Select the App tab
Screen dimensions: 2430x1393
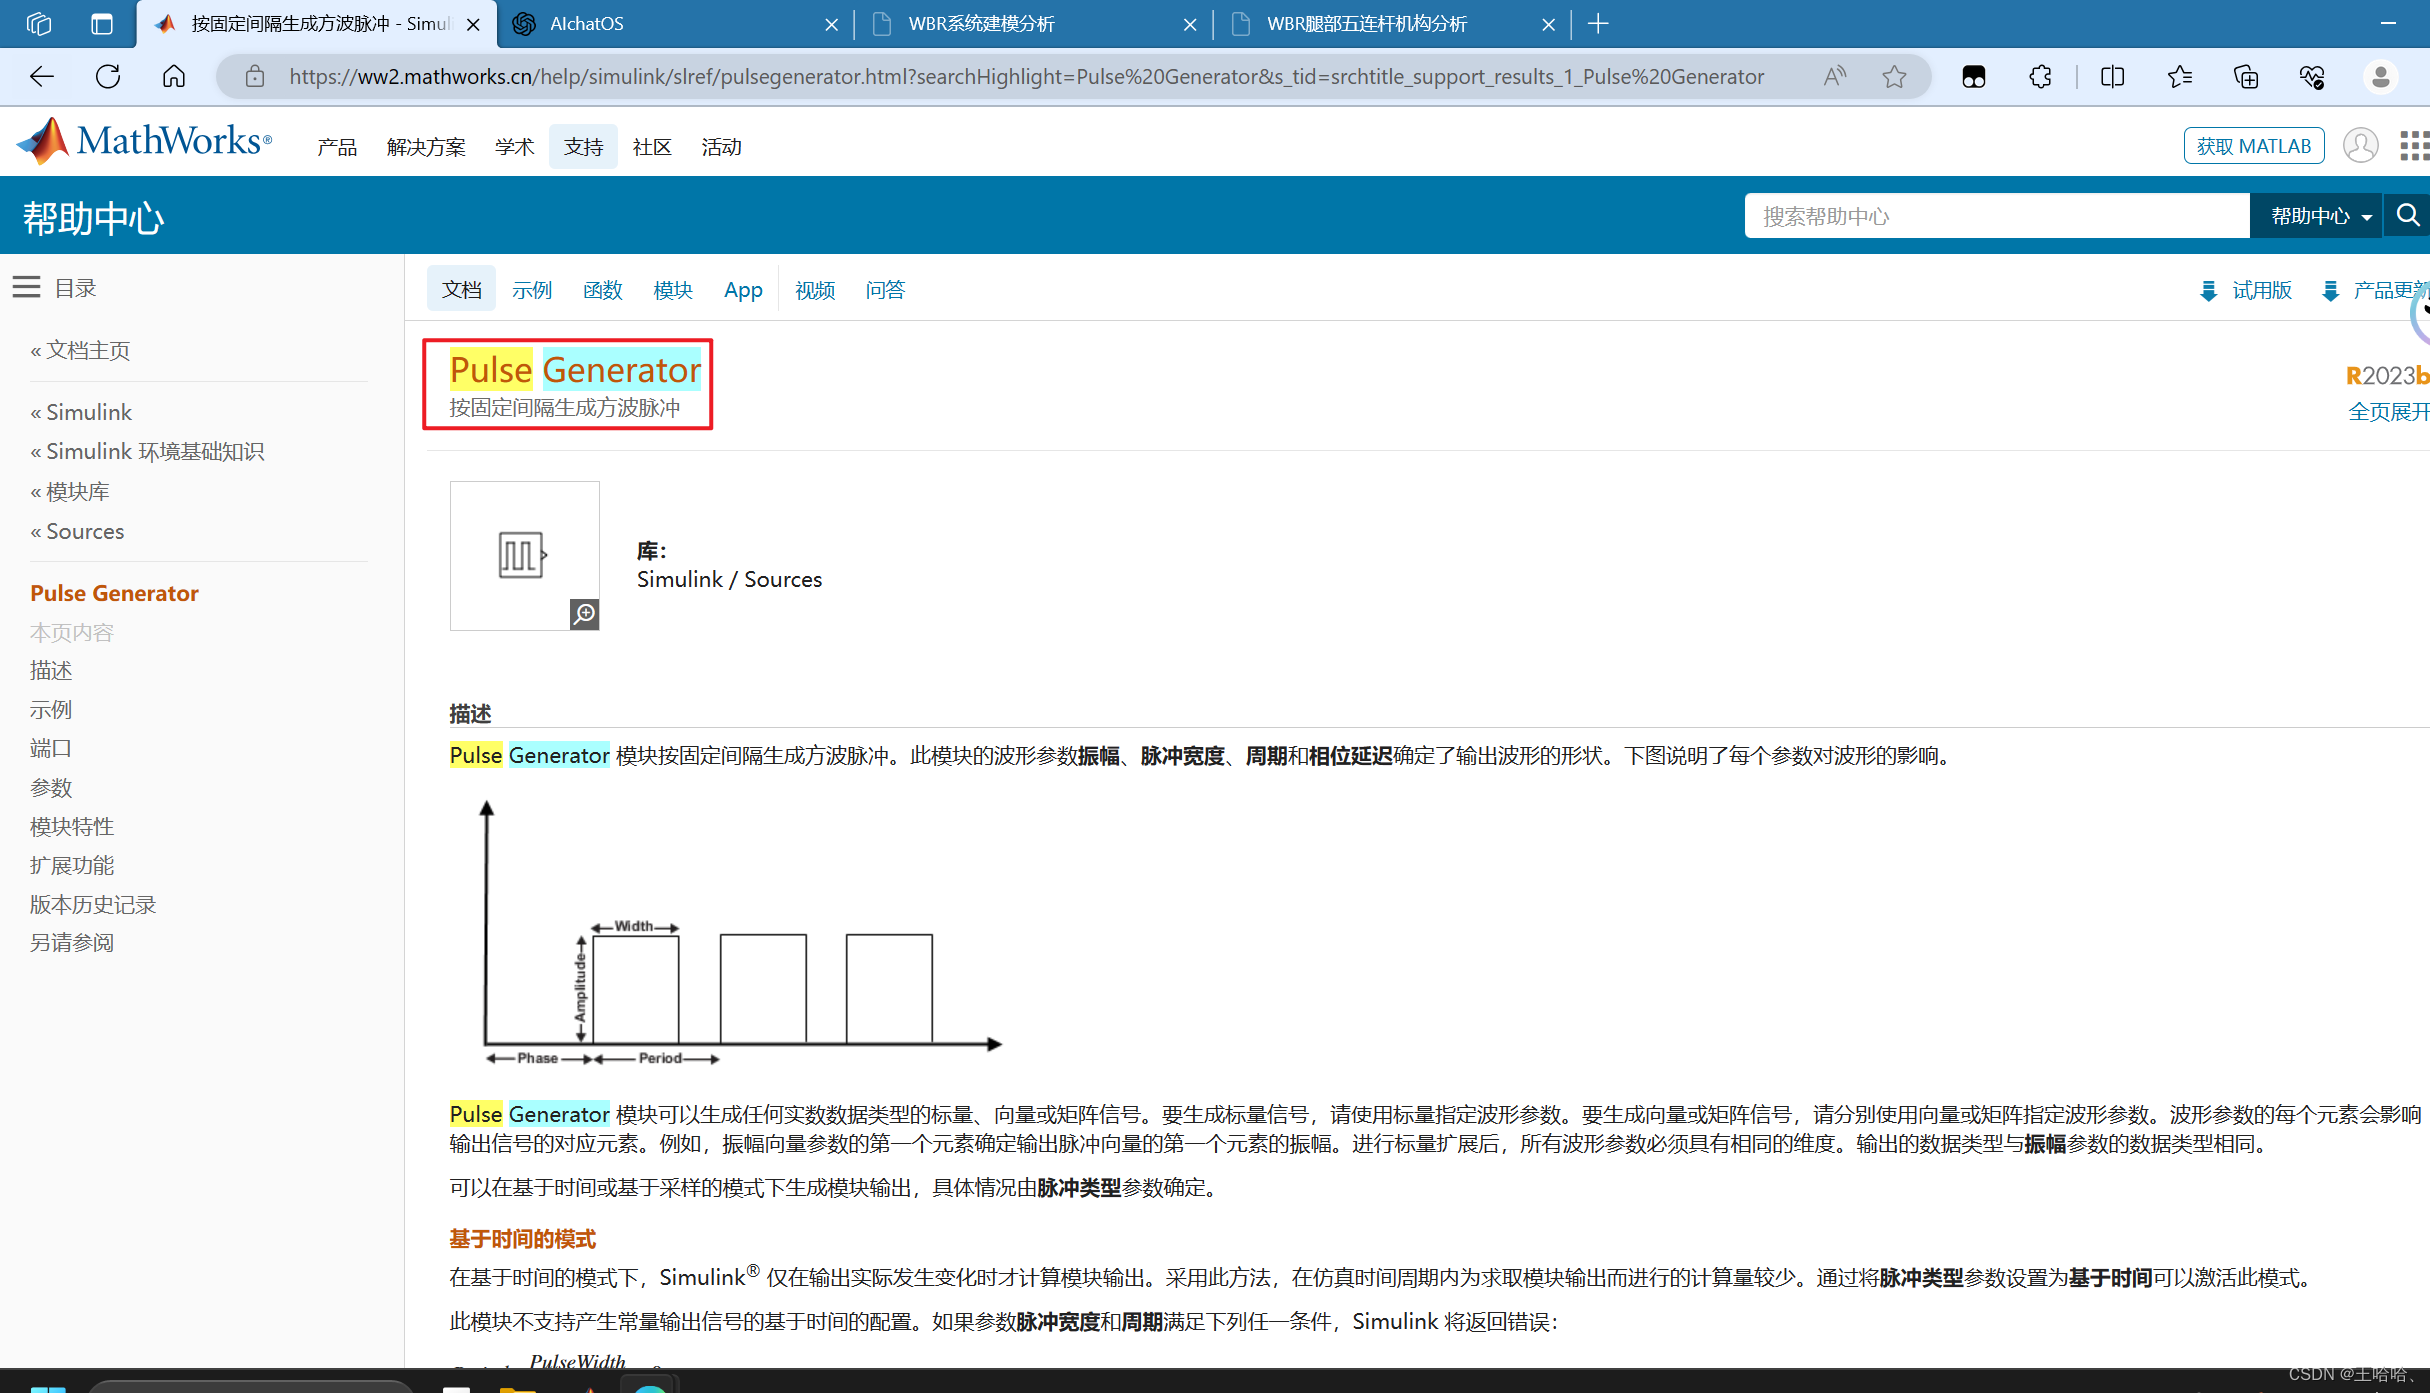743,290
